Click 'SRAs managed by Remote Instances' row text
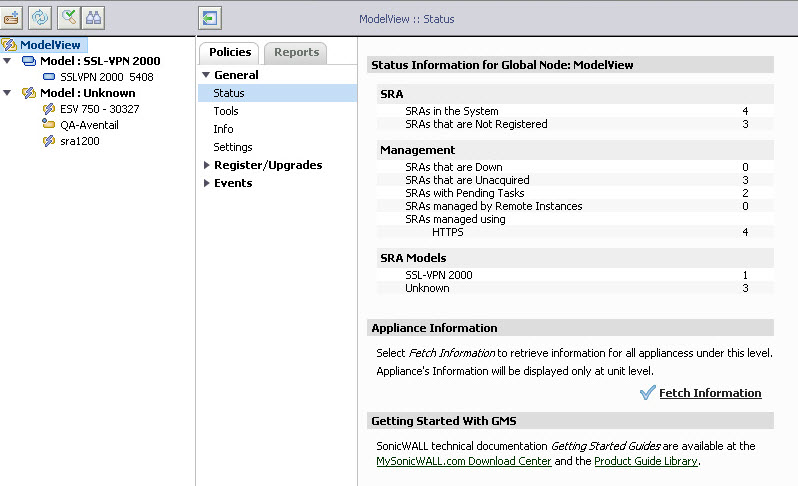798x486 pixels. coord(494,206)
